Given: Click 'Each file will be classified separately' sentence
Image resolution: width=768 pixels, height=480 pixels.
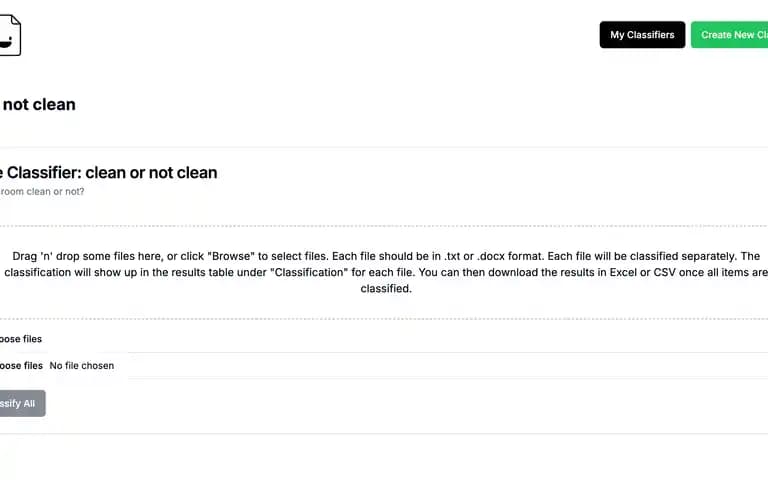Looking at the screenshot, I should (642, 256).
